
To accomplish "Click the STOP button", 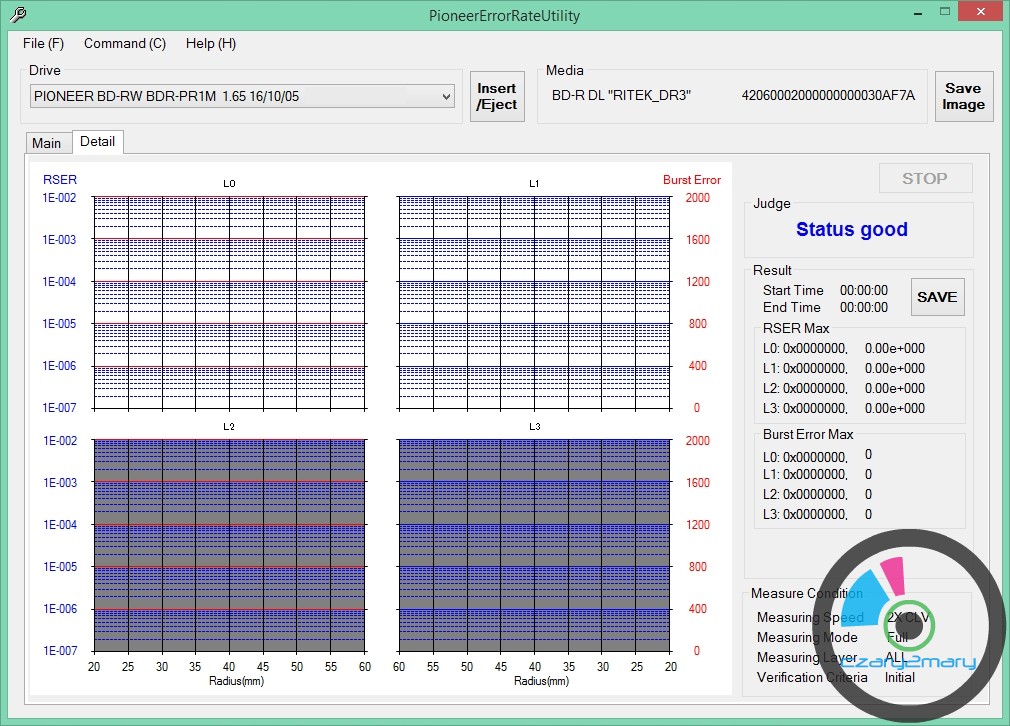I will (924, 178).
